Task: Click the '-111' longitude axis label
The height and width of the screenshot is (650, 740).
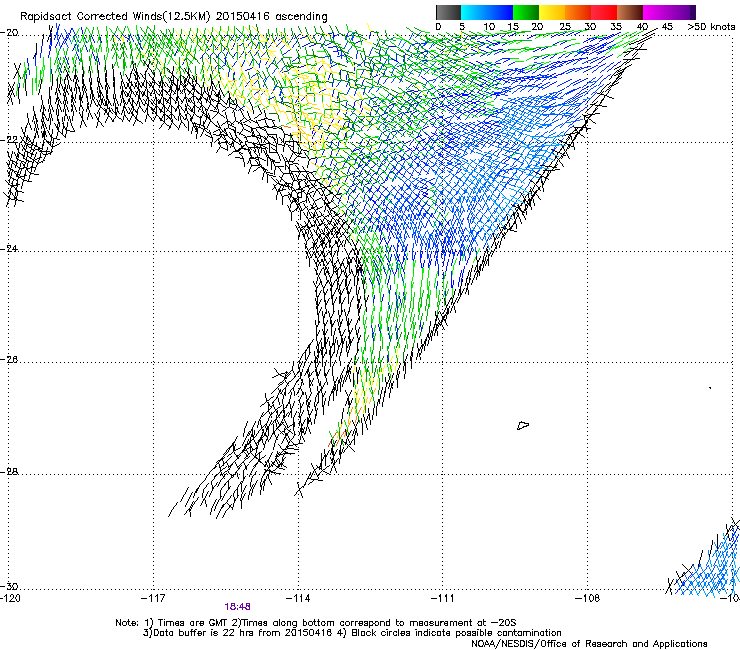Action: coord(443,599)
